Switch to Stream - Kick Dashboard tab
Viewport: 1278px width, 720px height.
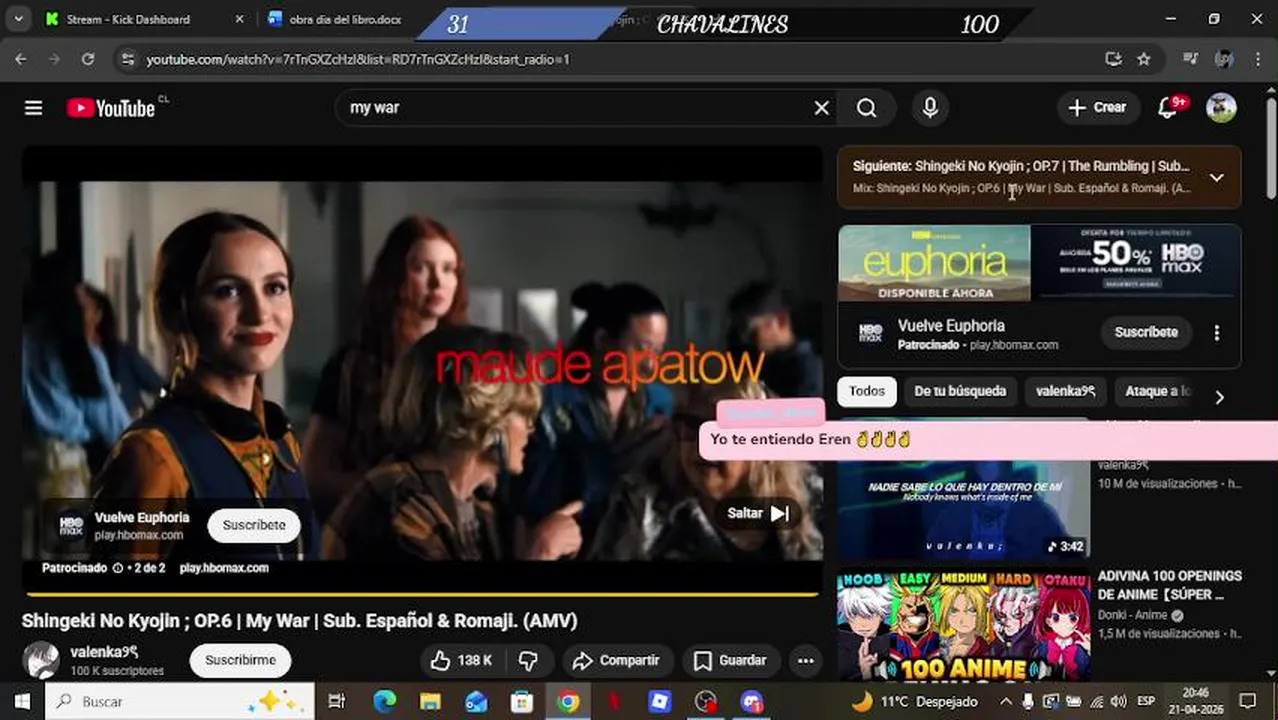pos(128,19)
